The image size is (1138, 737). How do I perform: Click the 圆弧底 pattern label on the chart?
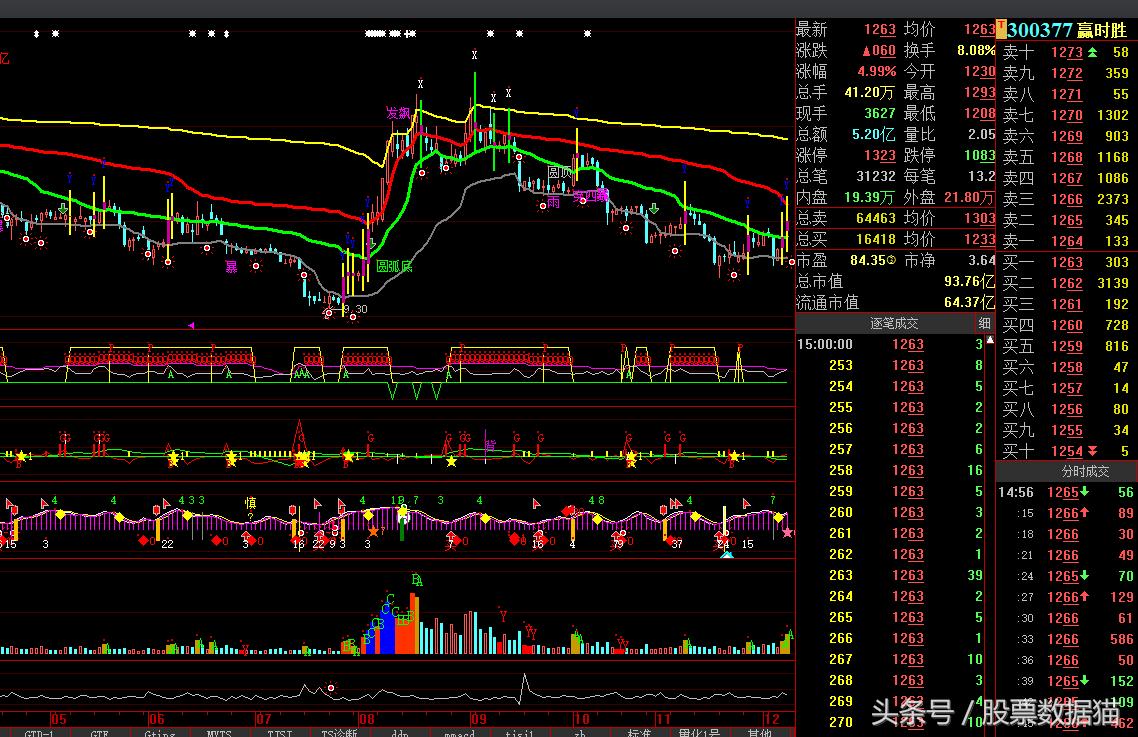click(x=393, y=266)
